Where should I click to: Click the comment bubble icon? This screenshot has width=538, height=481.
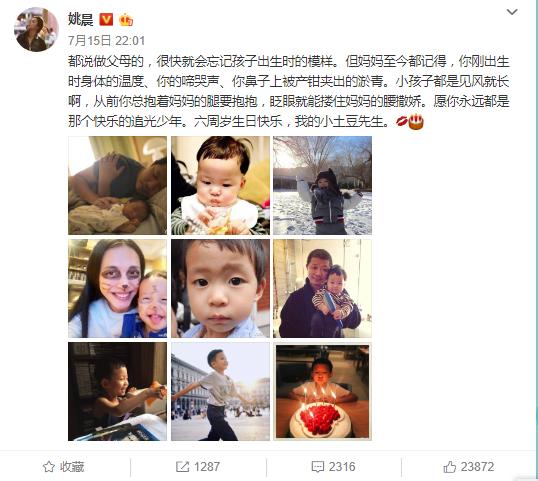318,467
